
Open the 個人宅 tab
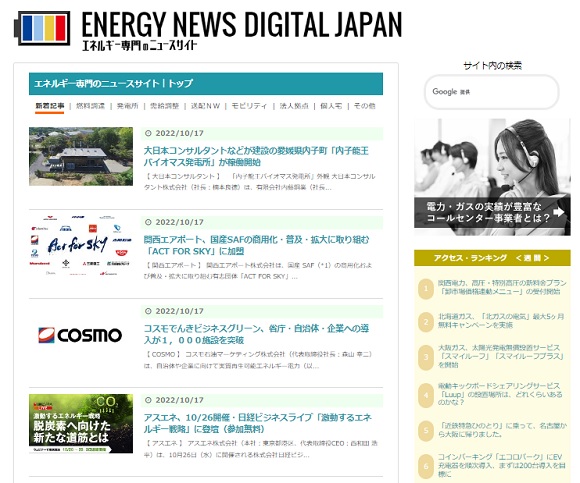click(331, 106)
